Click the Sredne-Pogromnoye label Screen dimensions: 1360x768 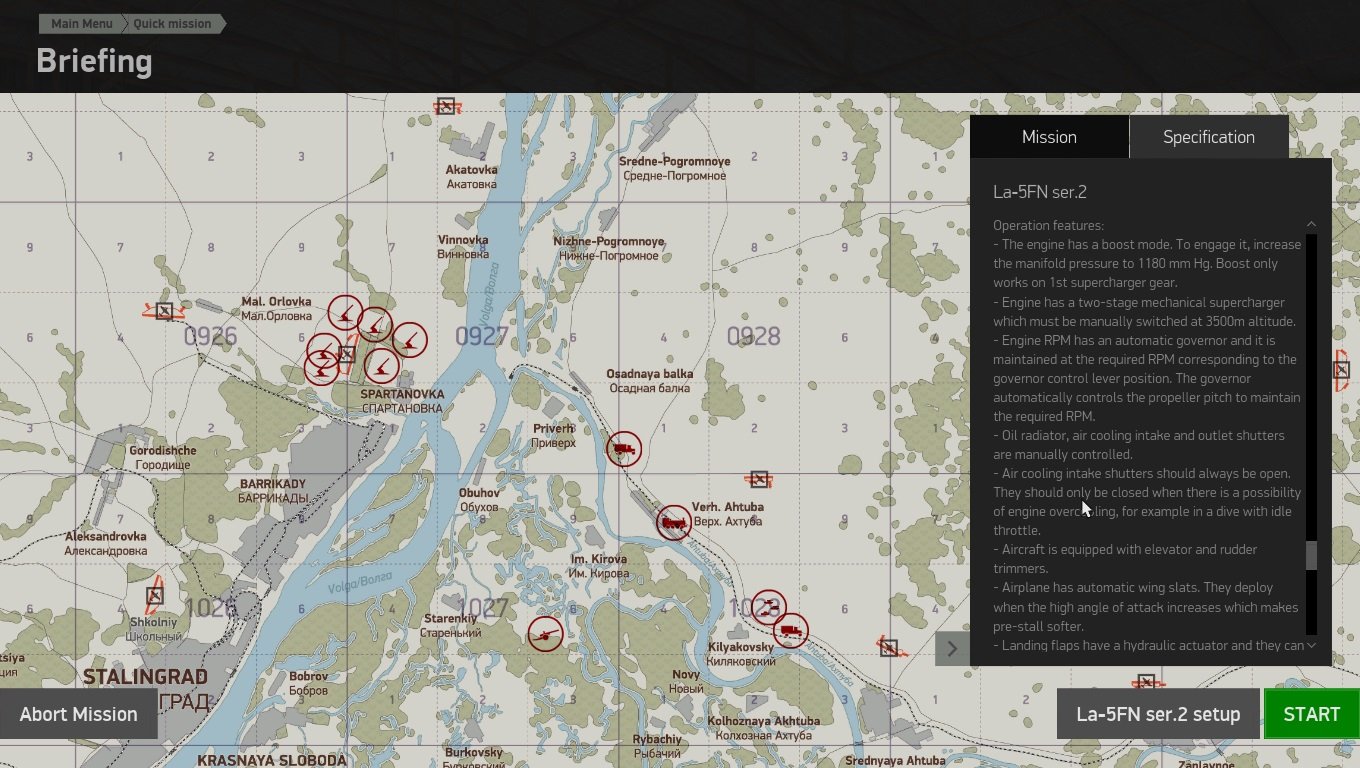(x=674, y=168)
